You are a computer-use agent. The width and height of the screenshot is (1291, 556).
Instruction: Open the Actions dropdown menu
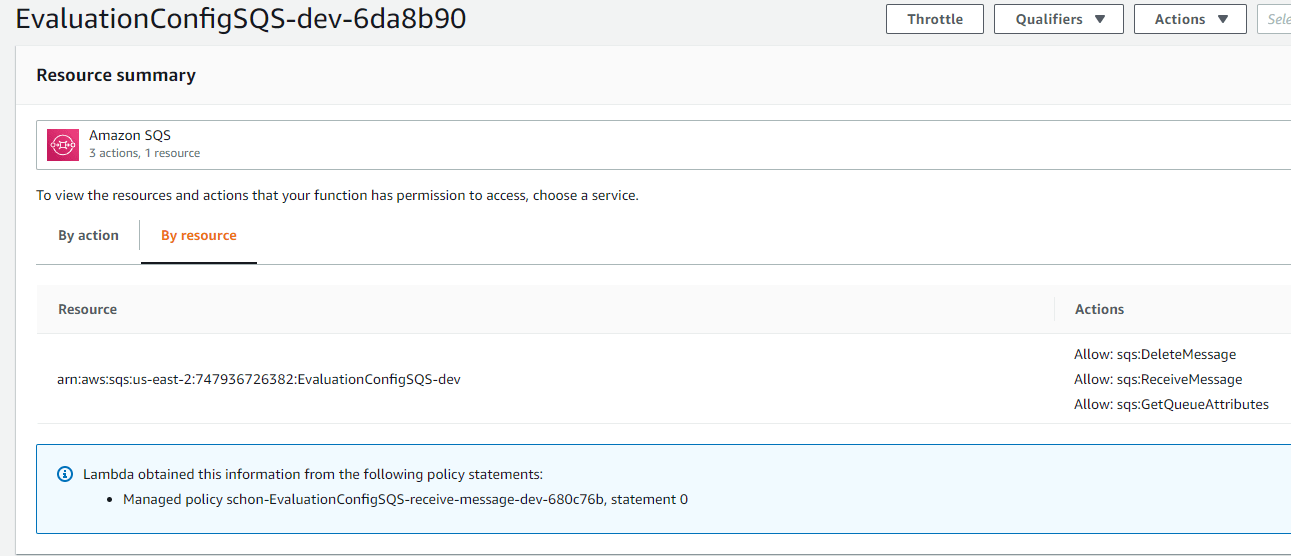(x=1190, y=19)
